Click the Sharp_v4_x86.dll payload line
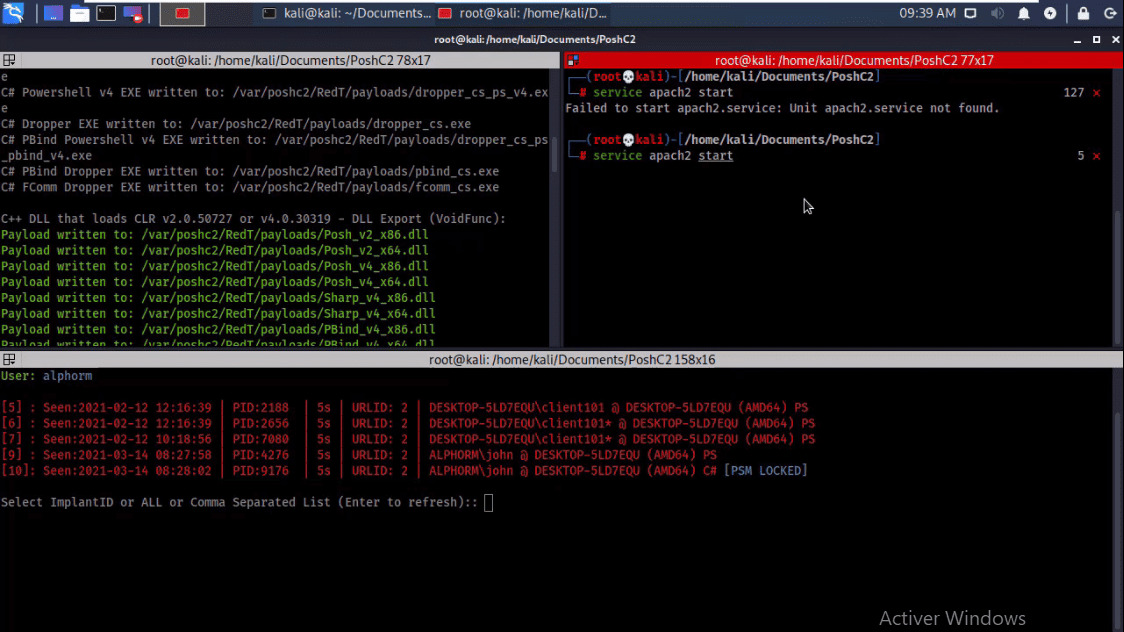1124x632 pixels. click(218, 297)
